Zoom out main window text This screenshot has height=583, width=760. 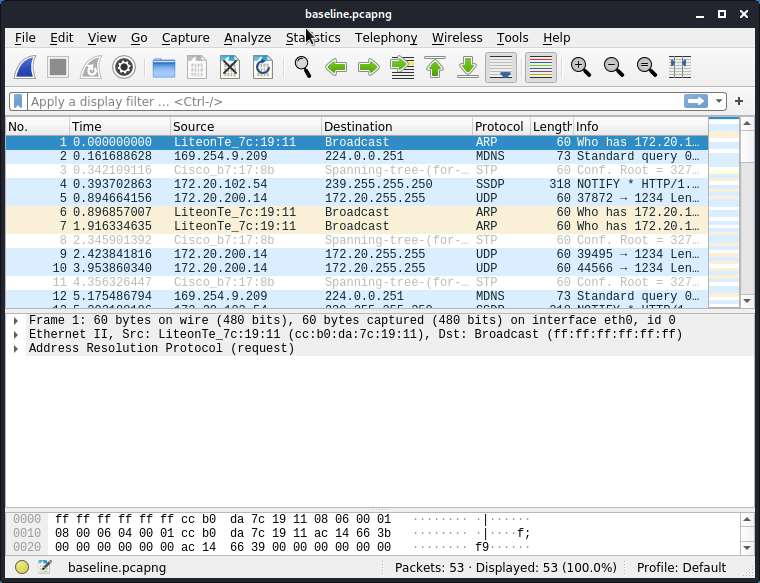[x=614, y=67]
